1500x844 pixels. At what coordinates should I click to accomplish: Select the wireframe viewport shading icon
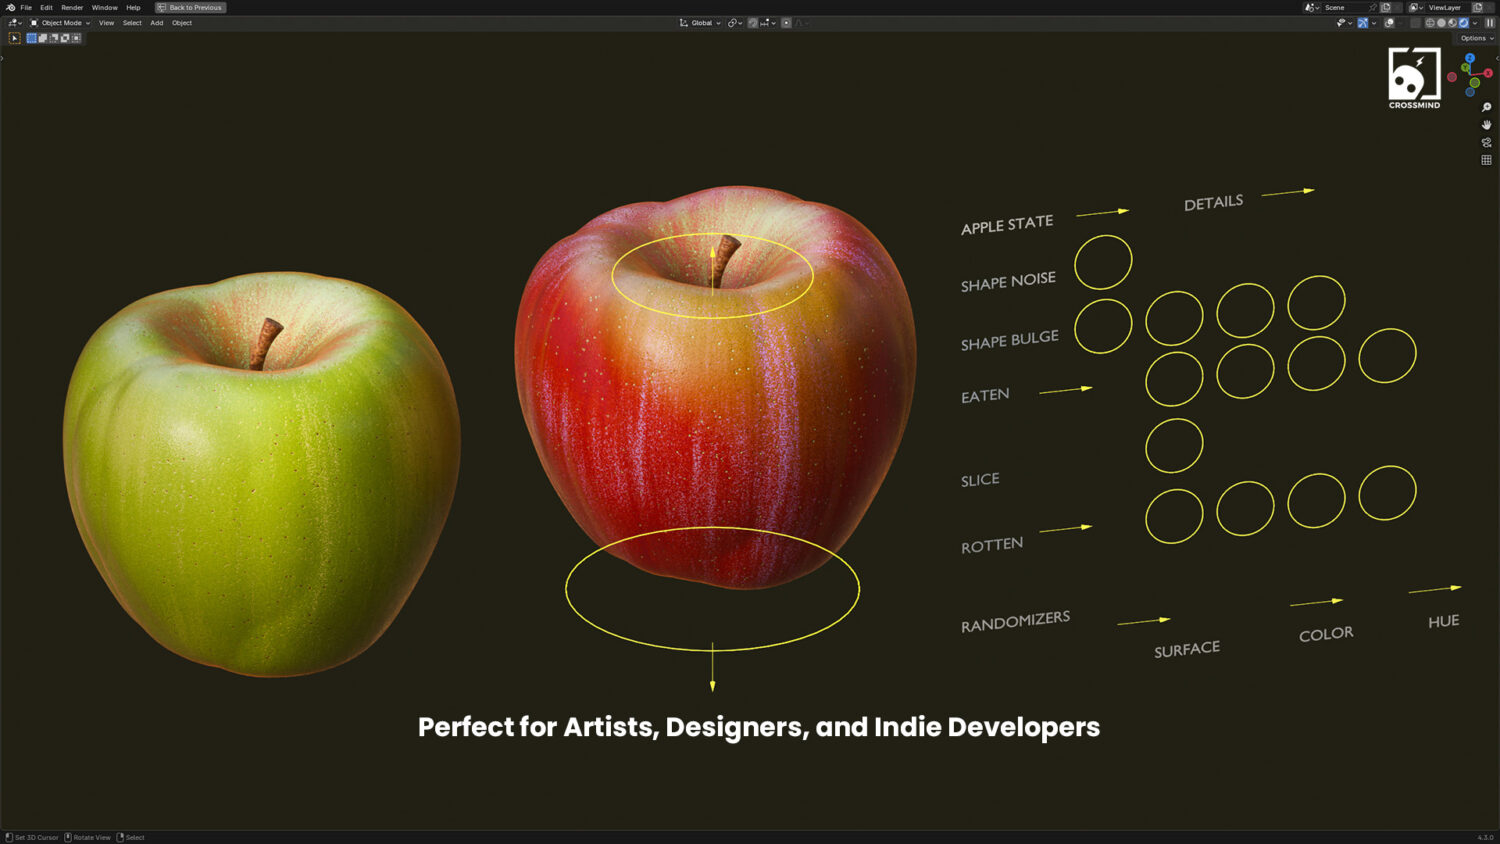1430,23
